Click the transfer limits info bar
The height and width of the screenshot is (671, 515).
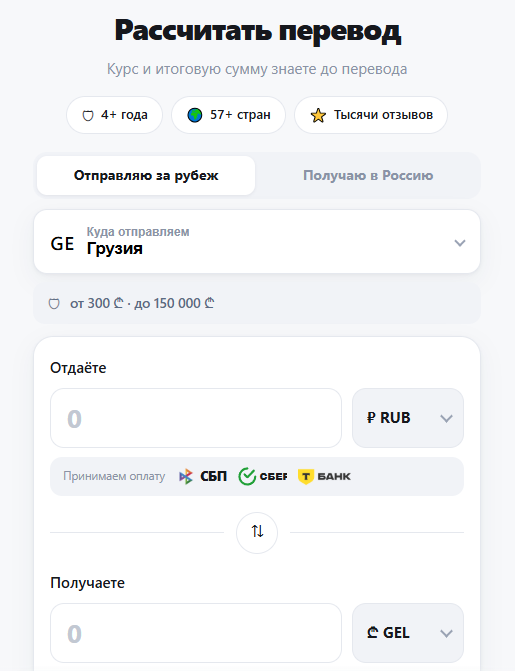[x=257, y=303]
